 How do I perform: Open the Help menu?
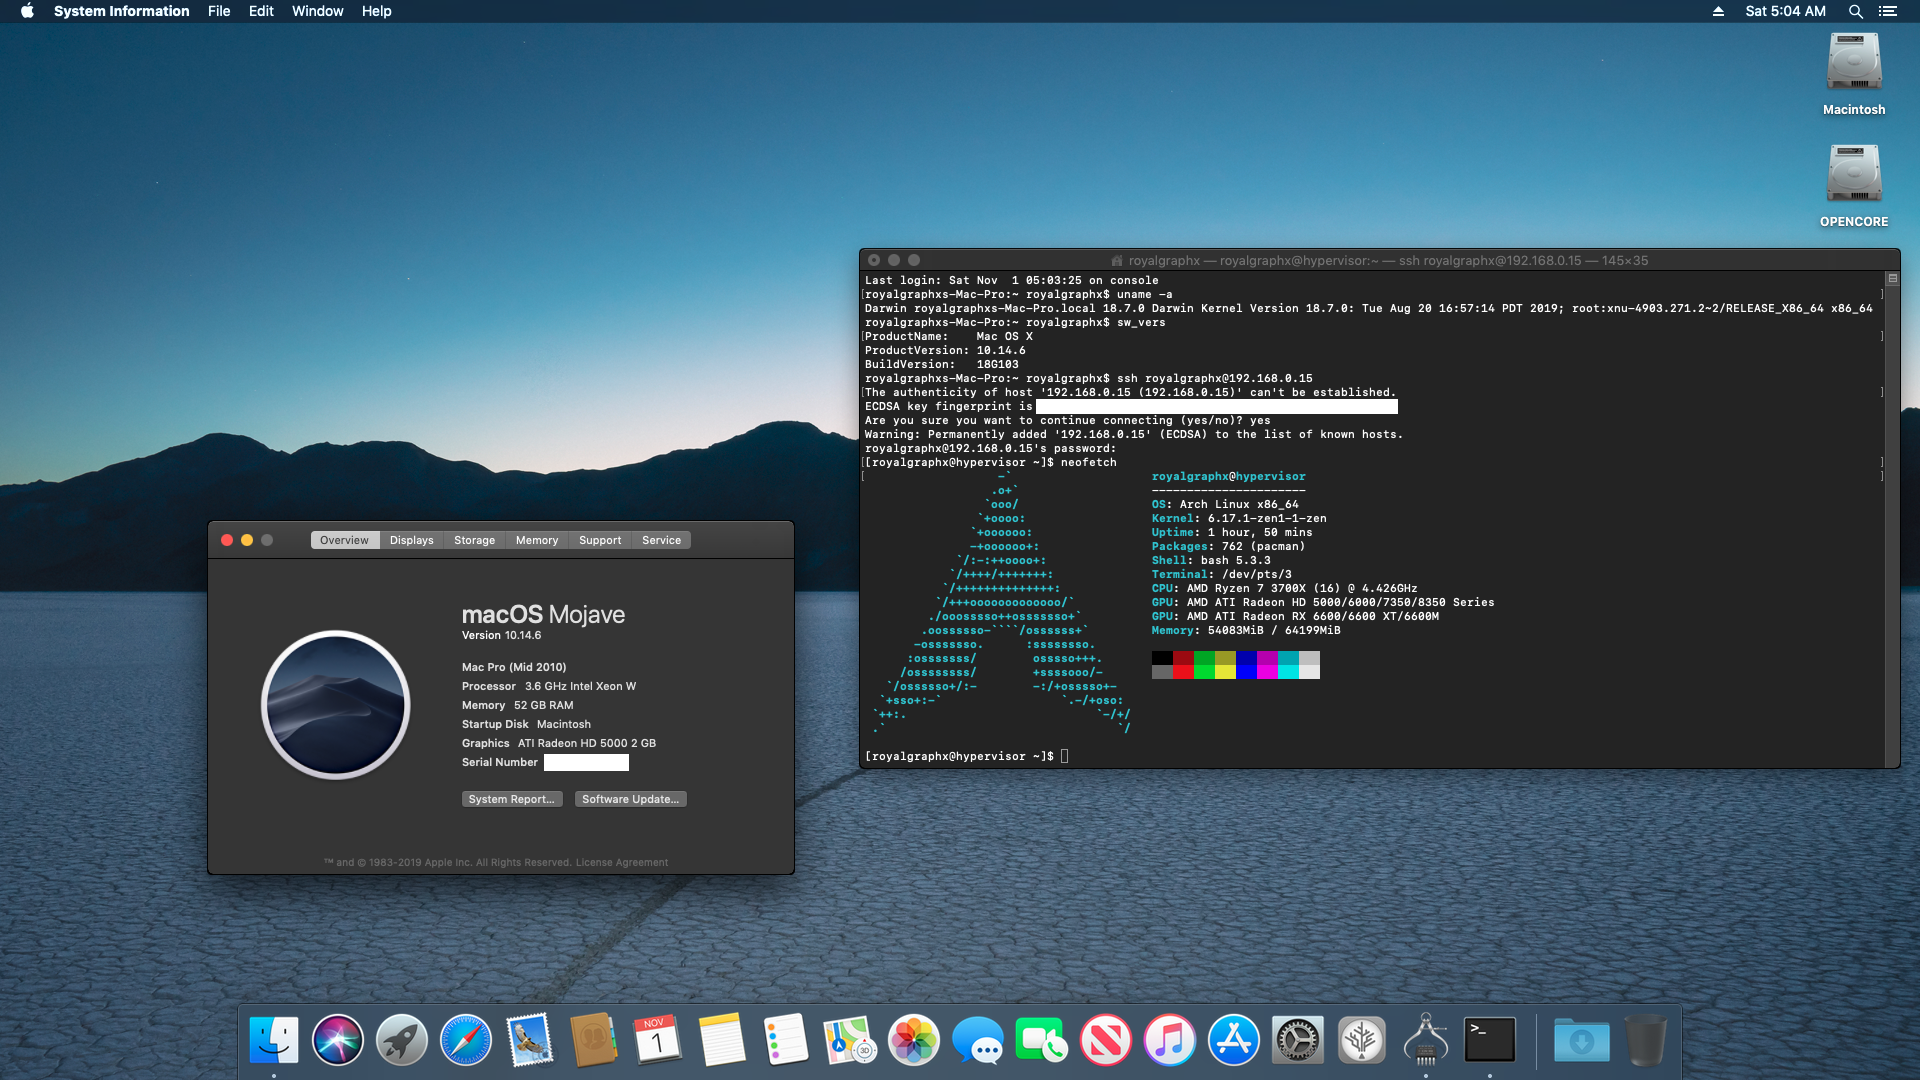click(x=376, y=11)
